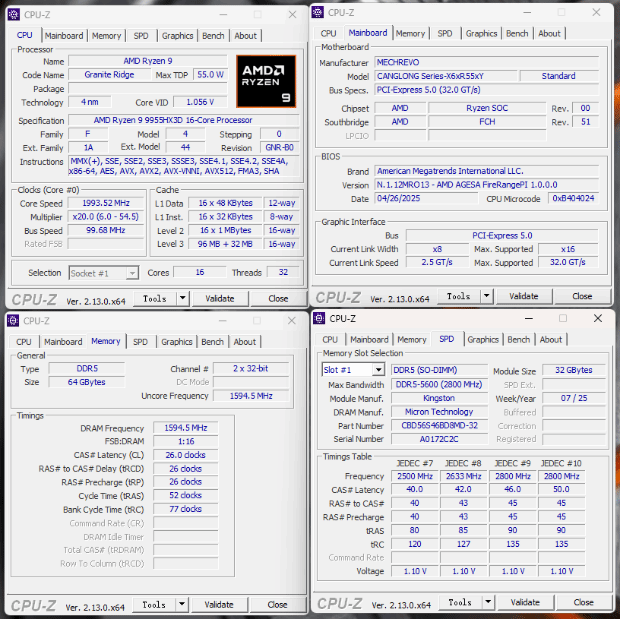Click the Revision value GNR-B0
620x619 pixels.
(x=279, y=148)
